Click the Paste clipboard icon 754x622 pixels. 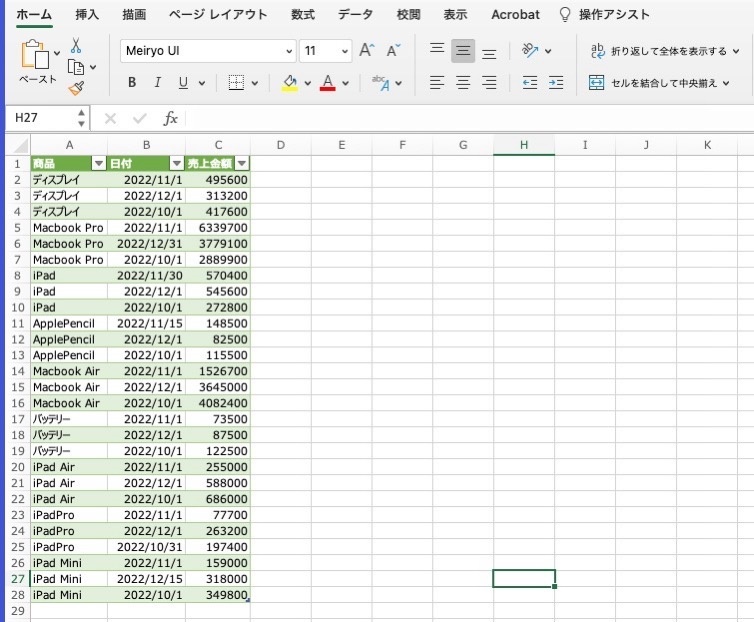[35, 54]
